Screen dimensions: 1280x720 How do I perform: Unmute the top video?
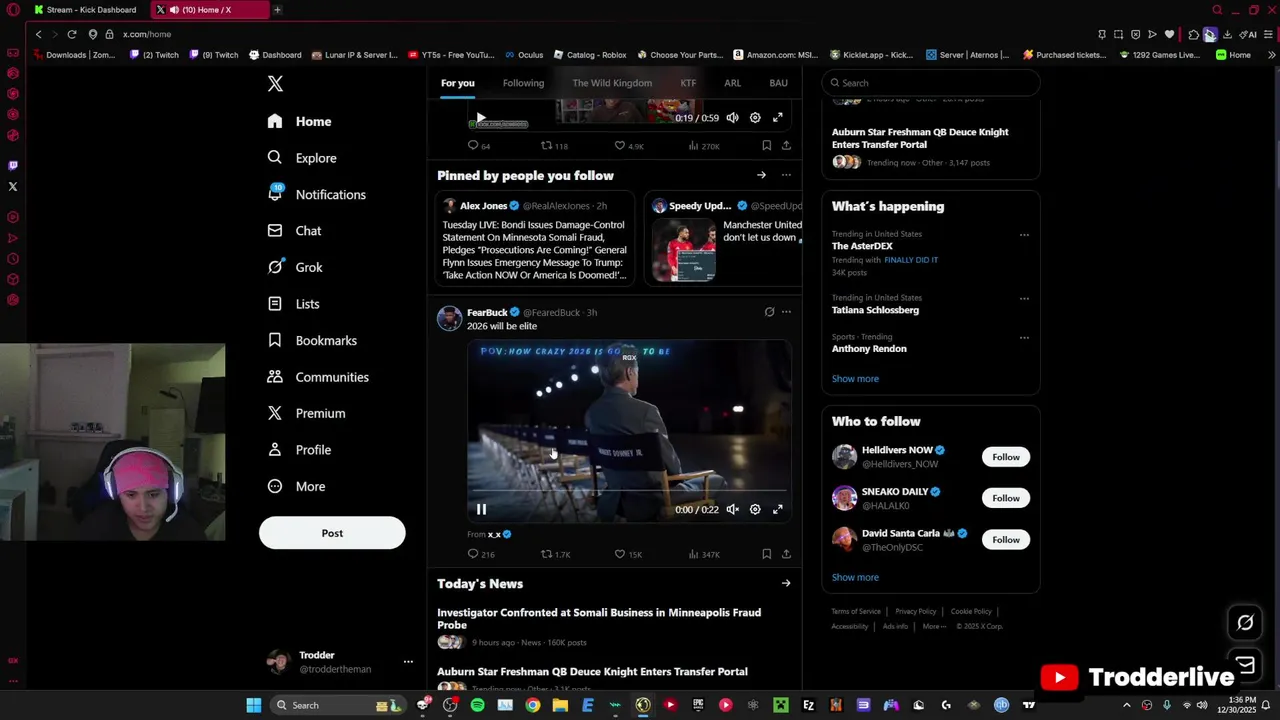pyautogui.click(x=732, y=118)
